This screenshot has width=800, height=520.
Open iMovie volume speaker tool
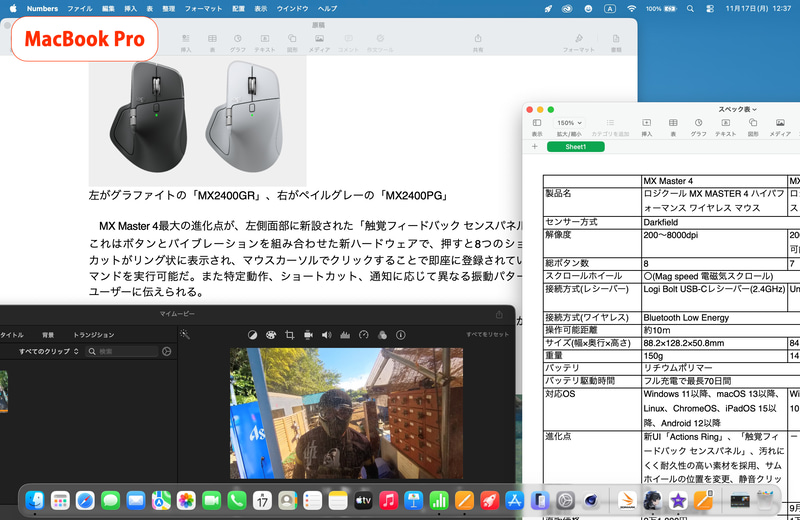[x=327, y=335]
